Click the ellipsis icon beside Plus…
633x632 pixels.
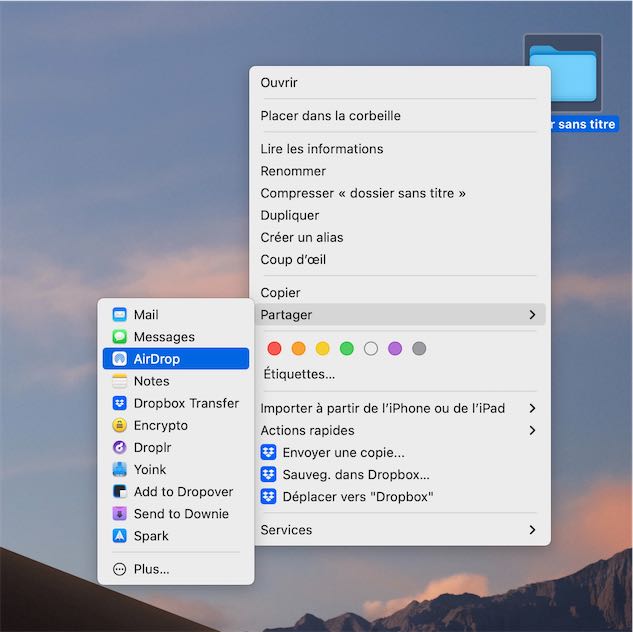[119, 569]
